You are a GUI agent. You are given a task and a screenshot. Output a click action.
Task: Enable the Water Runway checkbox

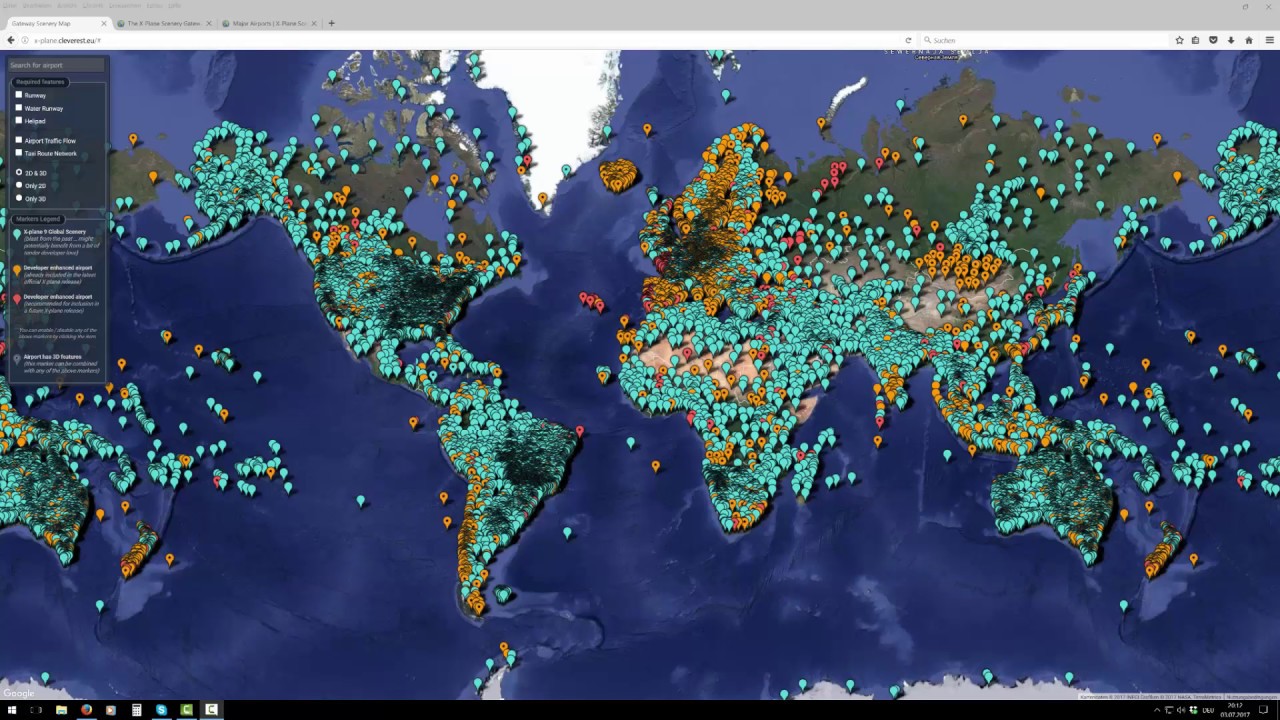[18, 108]
